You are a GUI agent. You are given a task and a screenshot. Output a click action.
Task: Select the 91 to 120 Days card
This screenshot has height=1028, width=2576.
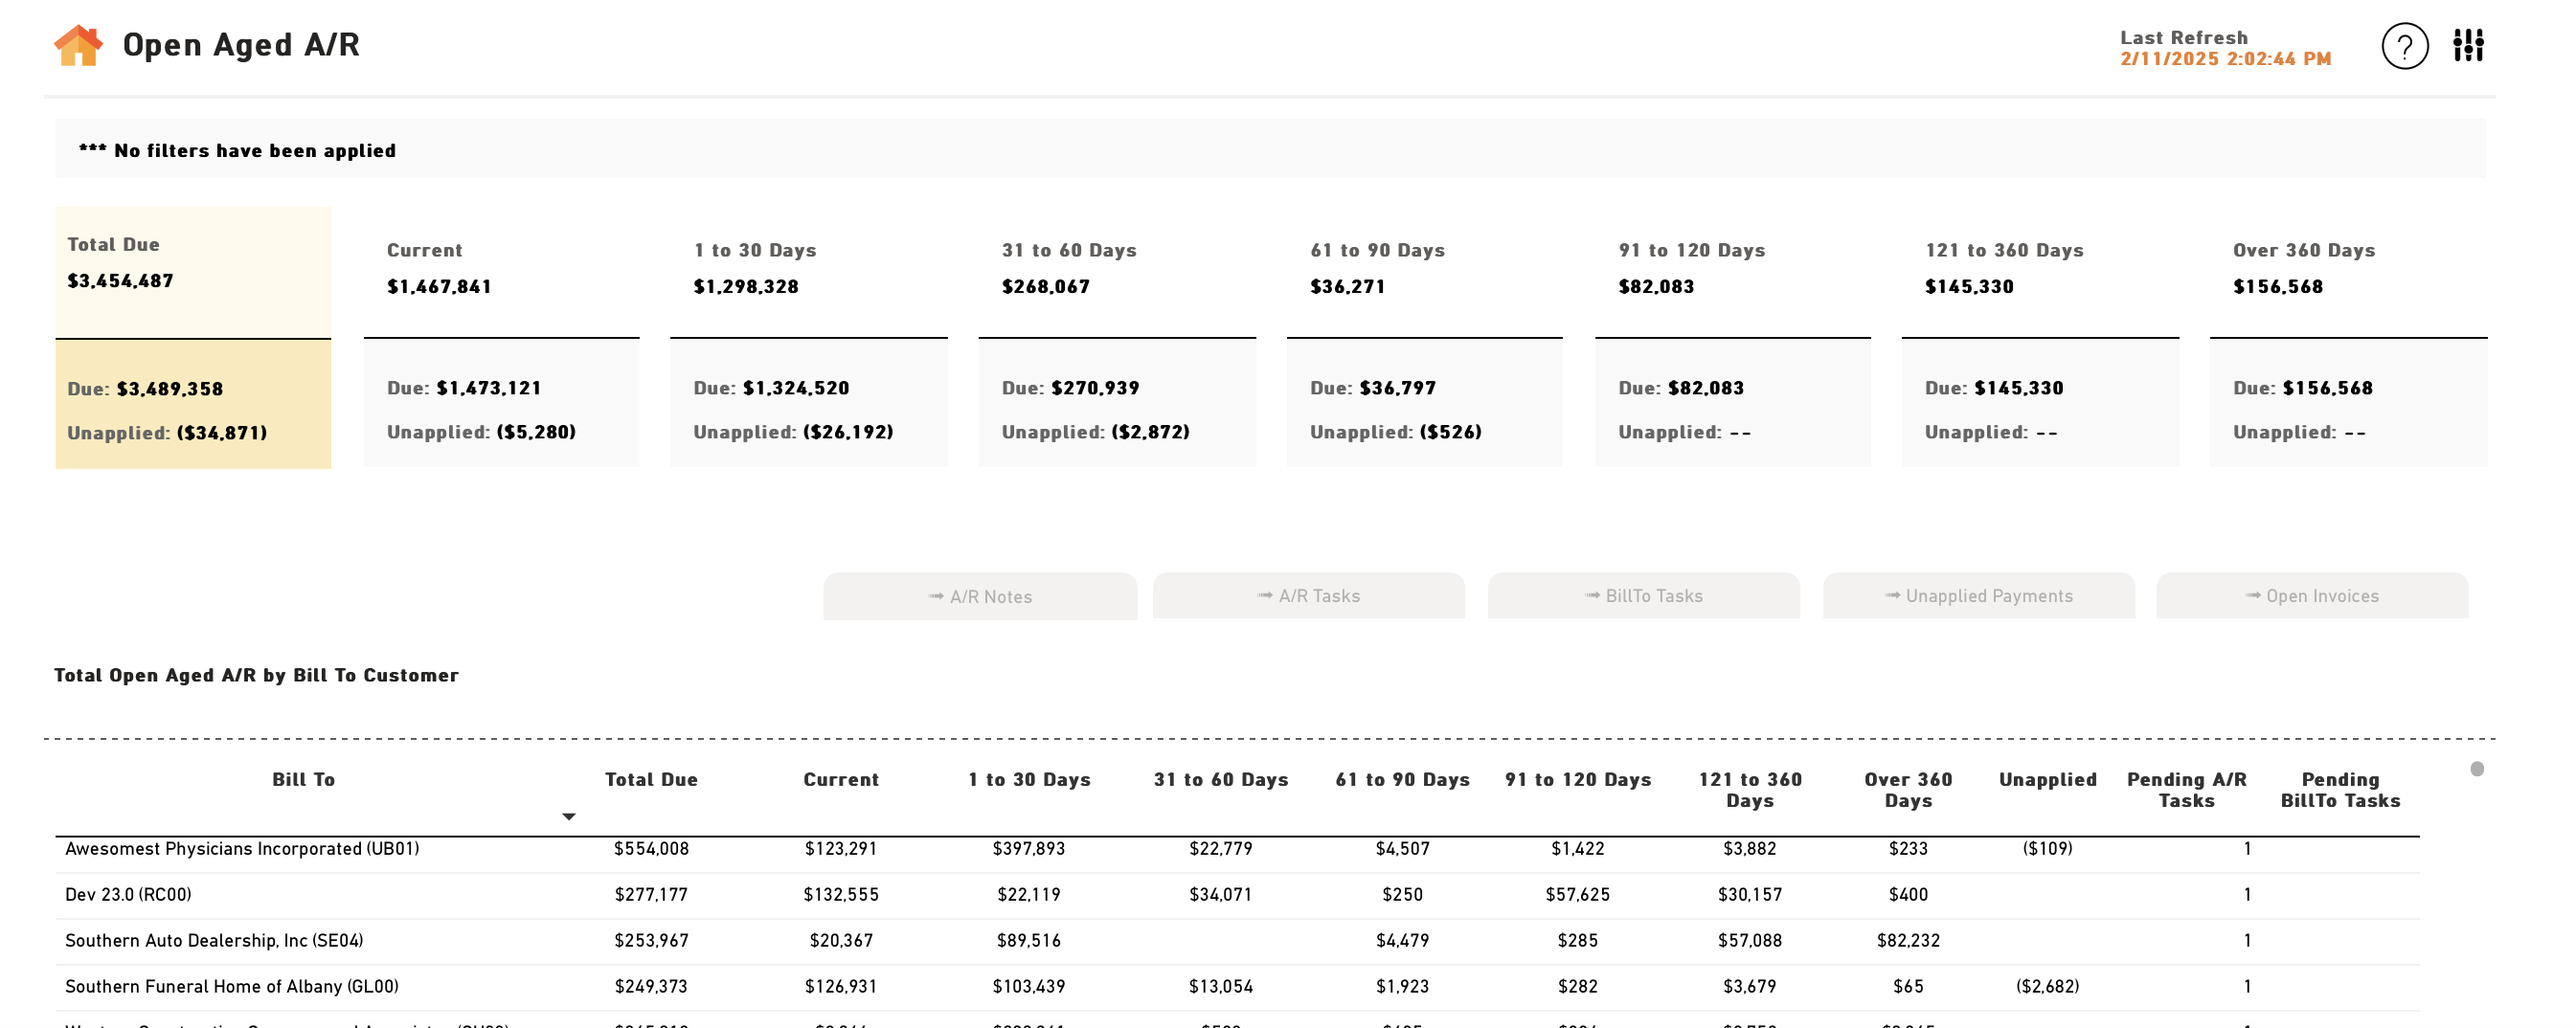(1732, 340)
